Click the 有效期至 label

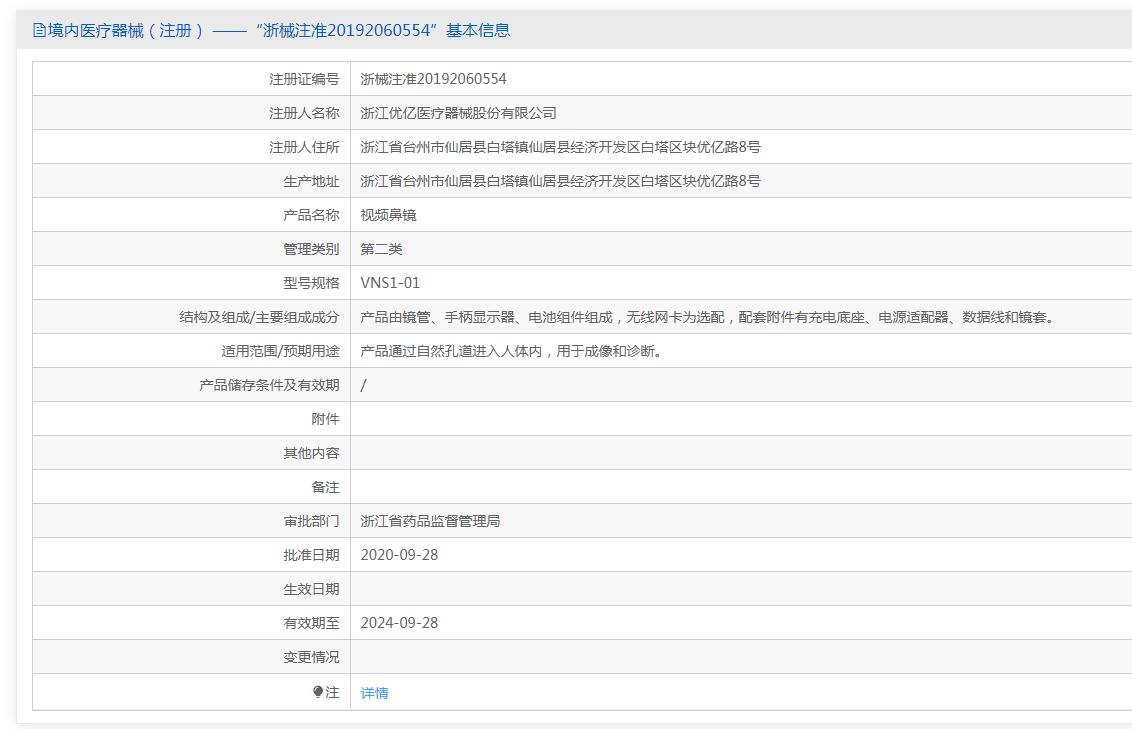pyautogui.click(x=311, y=622)
